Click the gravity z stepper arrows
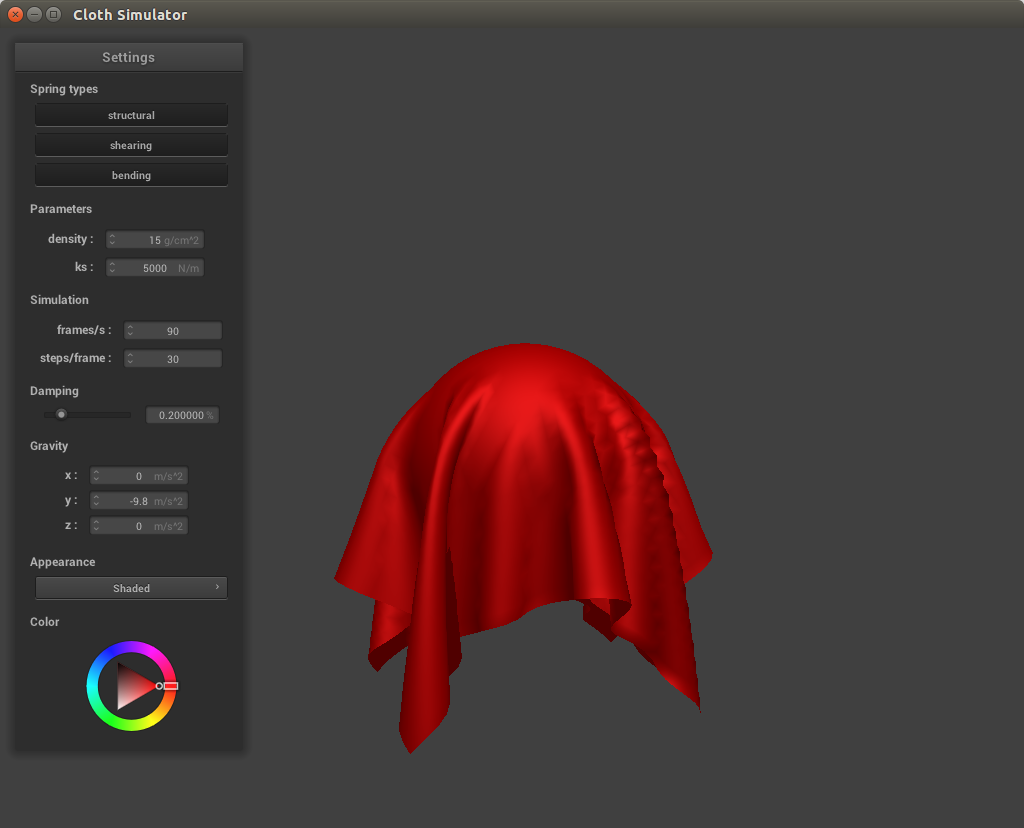Viewport: 1024px width, 828px height. 97,526
